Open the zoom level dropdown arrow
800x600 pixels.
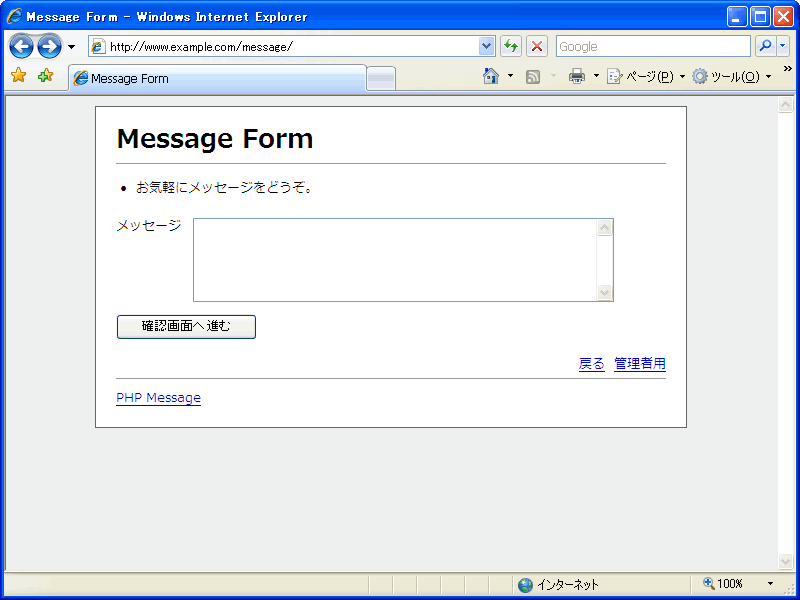pyautogui.click(x=770, y=584)
